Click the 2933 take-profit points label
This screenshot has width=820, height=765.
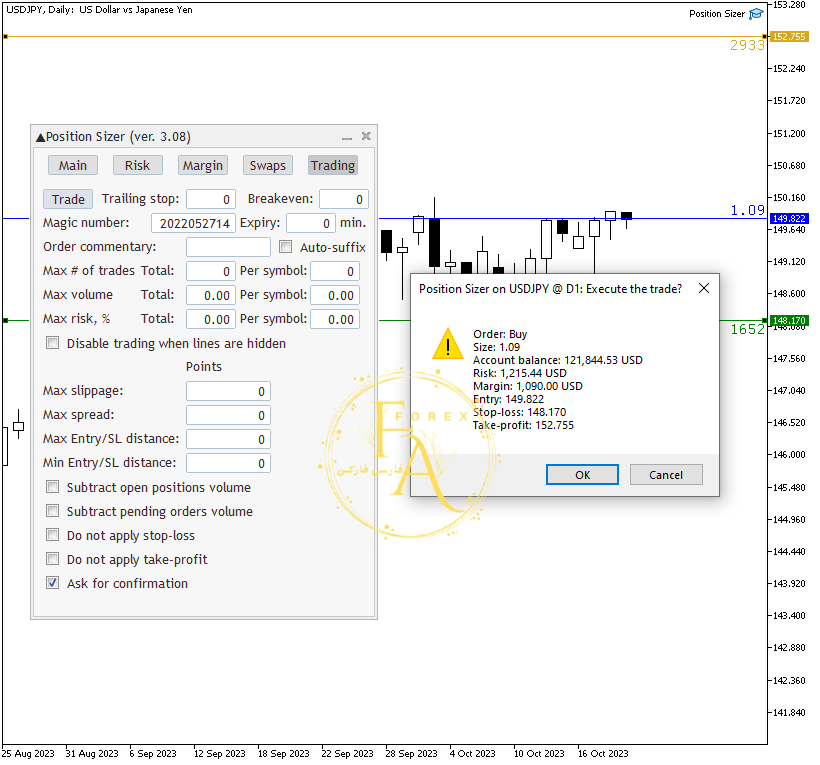point(747,45)
